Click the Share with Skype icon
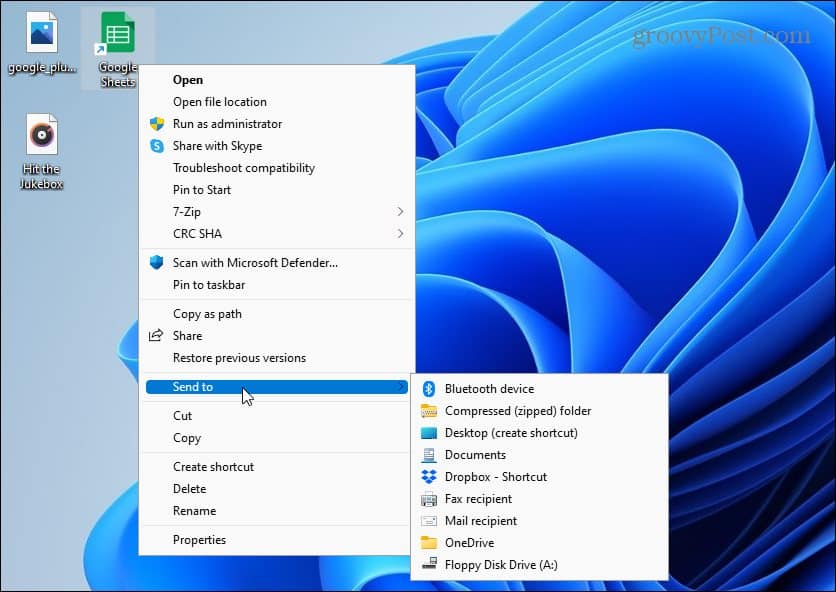Image resolution: width=836 pixels, height=592 pixels. click(x=157, y=146)
